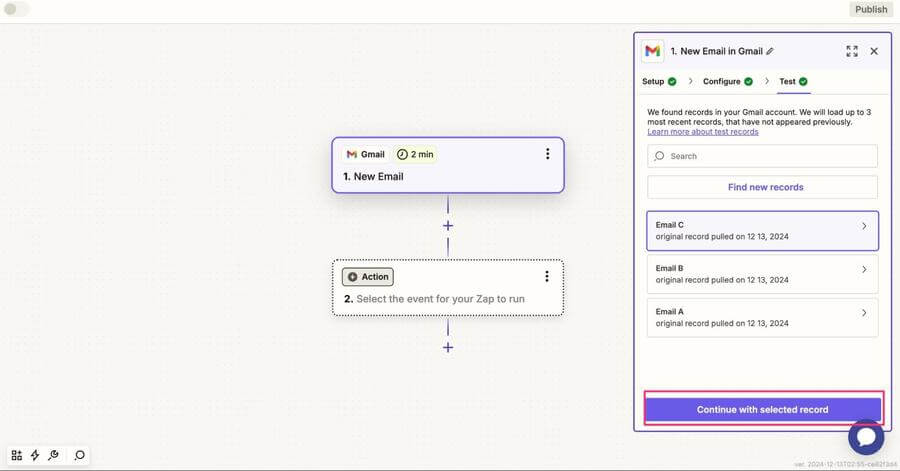Screen dimensions: 900x471
Task: Click the 2 min polling interval badge
Action: point(415,154)
